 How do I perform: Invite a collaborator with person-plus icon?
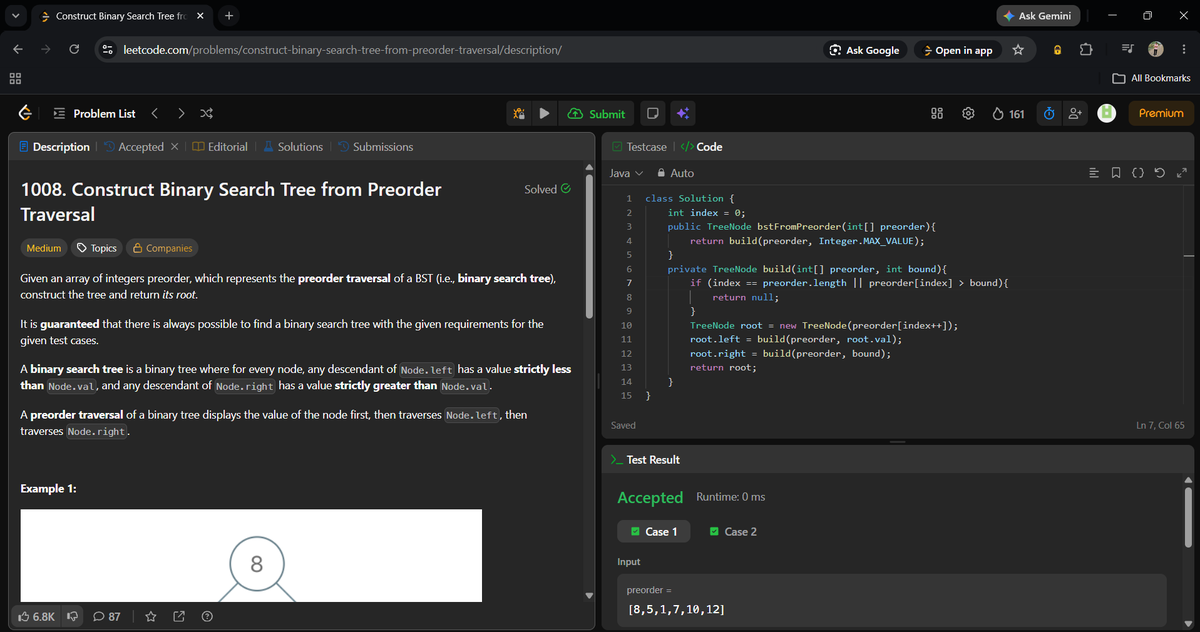1075,113
